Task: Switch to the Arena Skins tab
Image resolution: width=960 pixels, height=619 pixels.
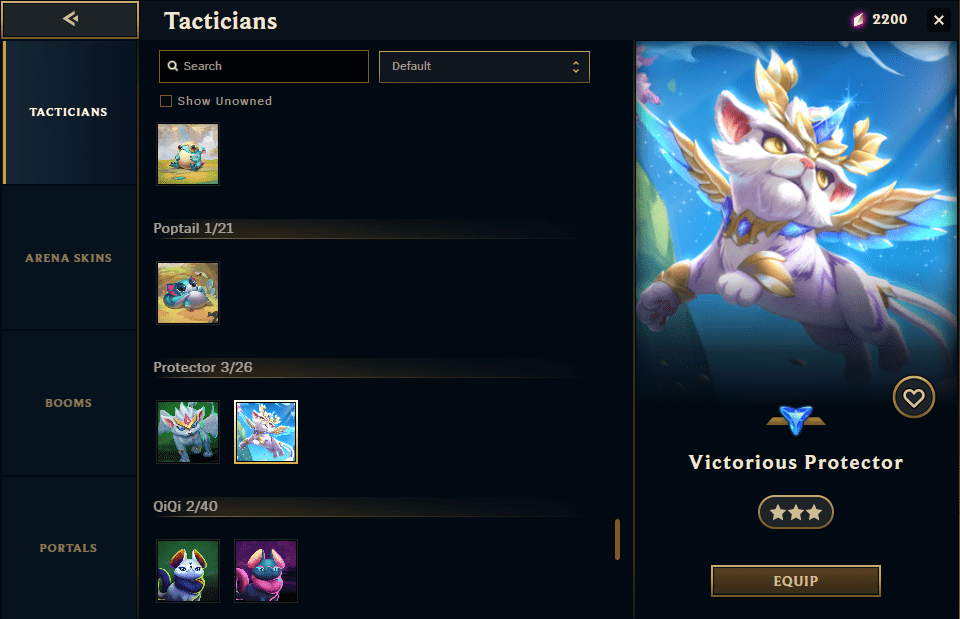Action: 69,258
